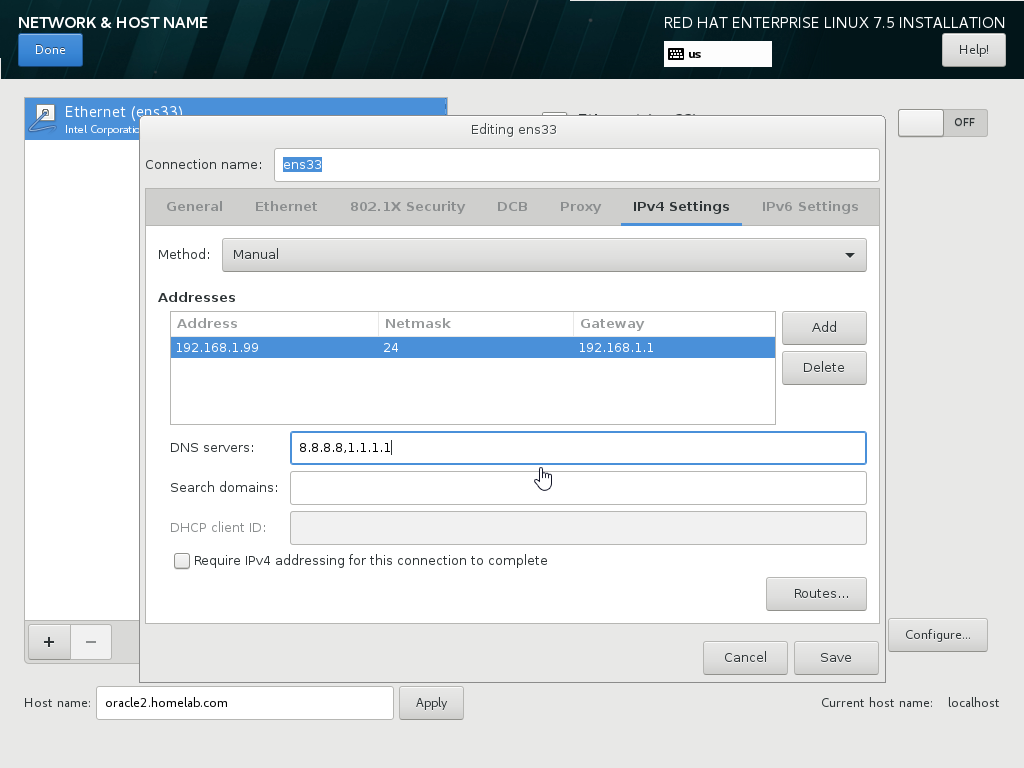Apply the hostname oracle2.homelab.com

click(430, 702)
